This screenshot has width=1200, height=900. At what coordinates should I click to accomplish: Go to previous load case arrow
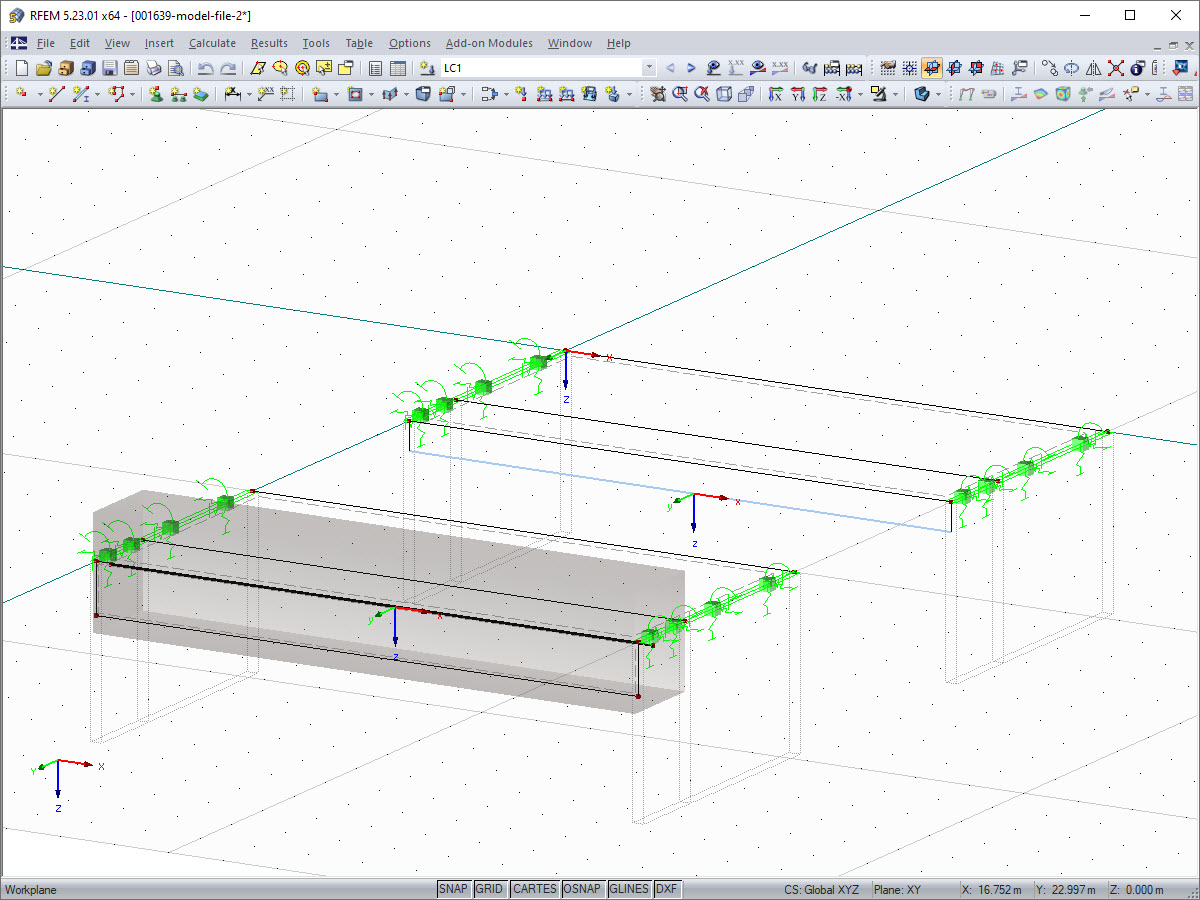click(670, 69)
